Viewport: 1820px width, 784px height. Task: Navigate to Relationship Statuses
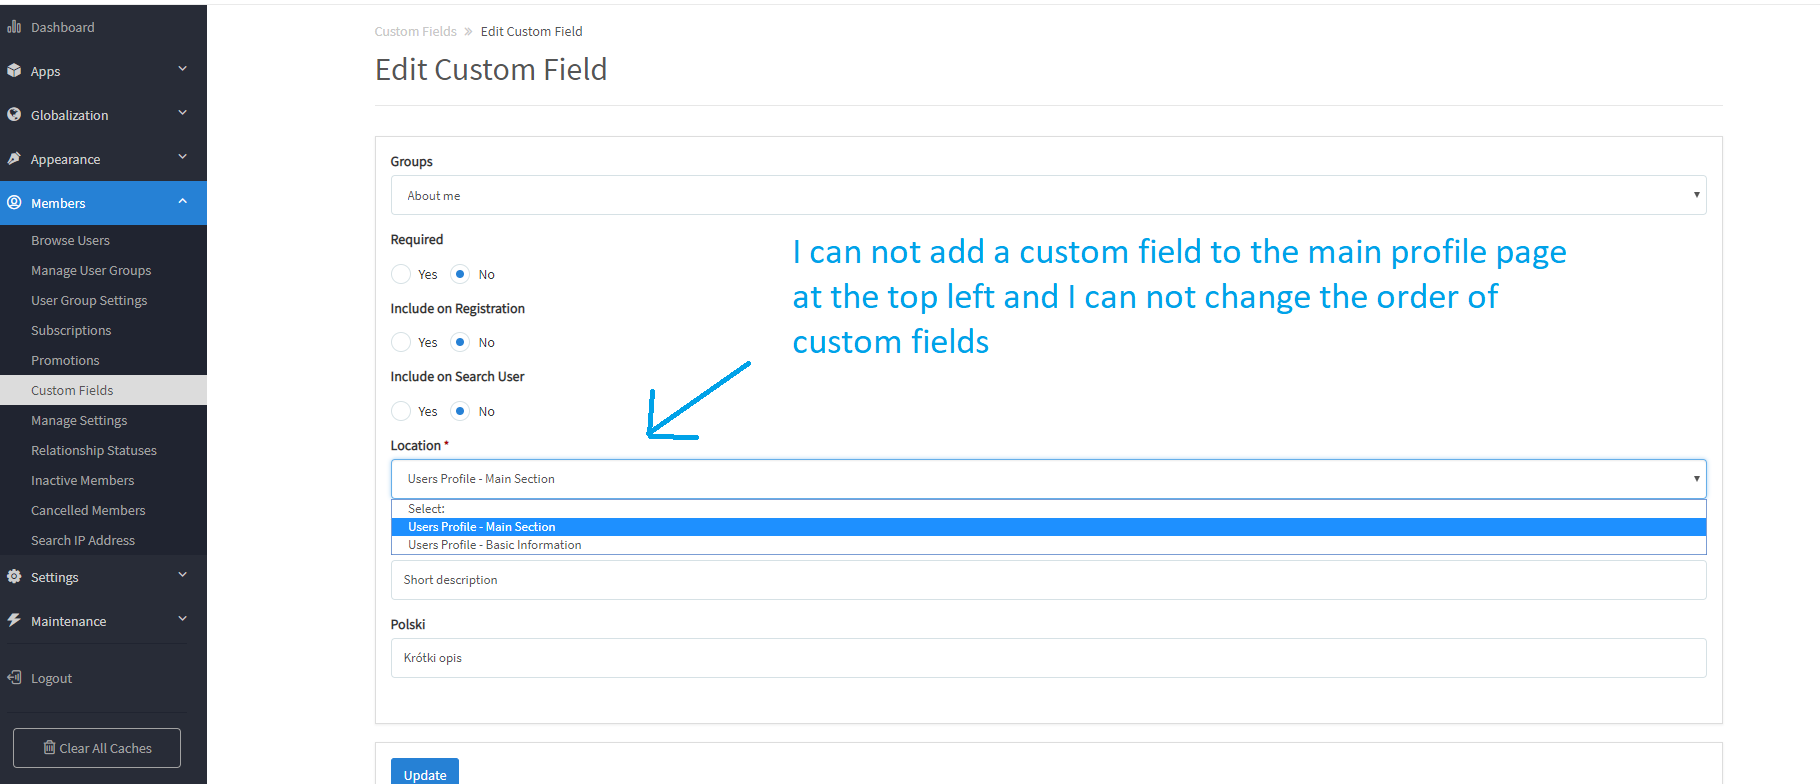coord(93,450)
